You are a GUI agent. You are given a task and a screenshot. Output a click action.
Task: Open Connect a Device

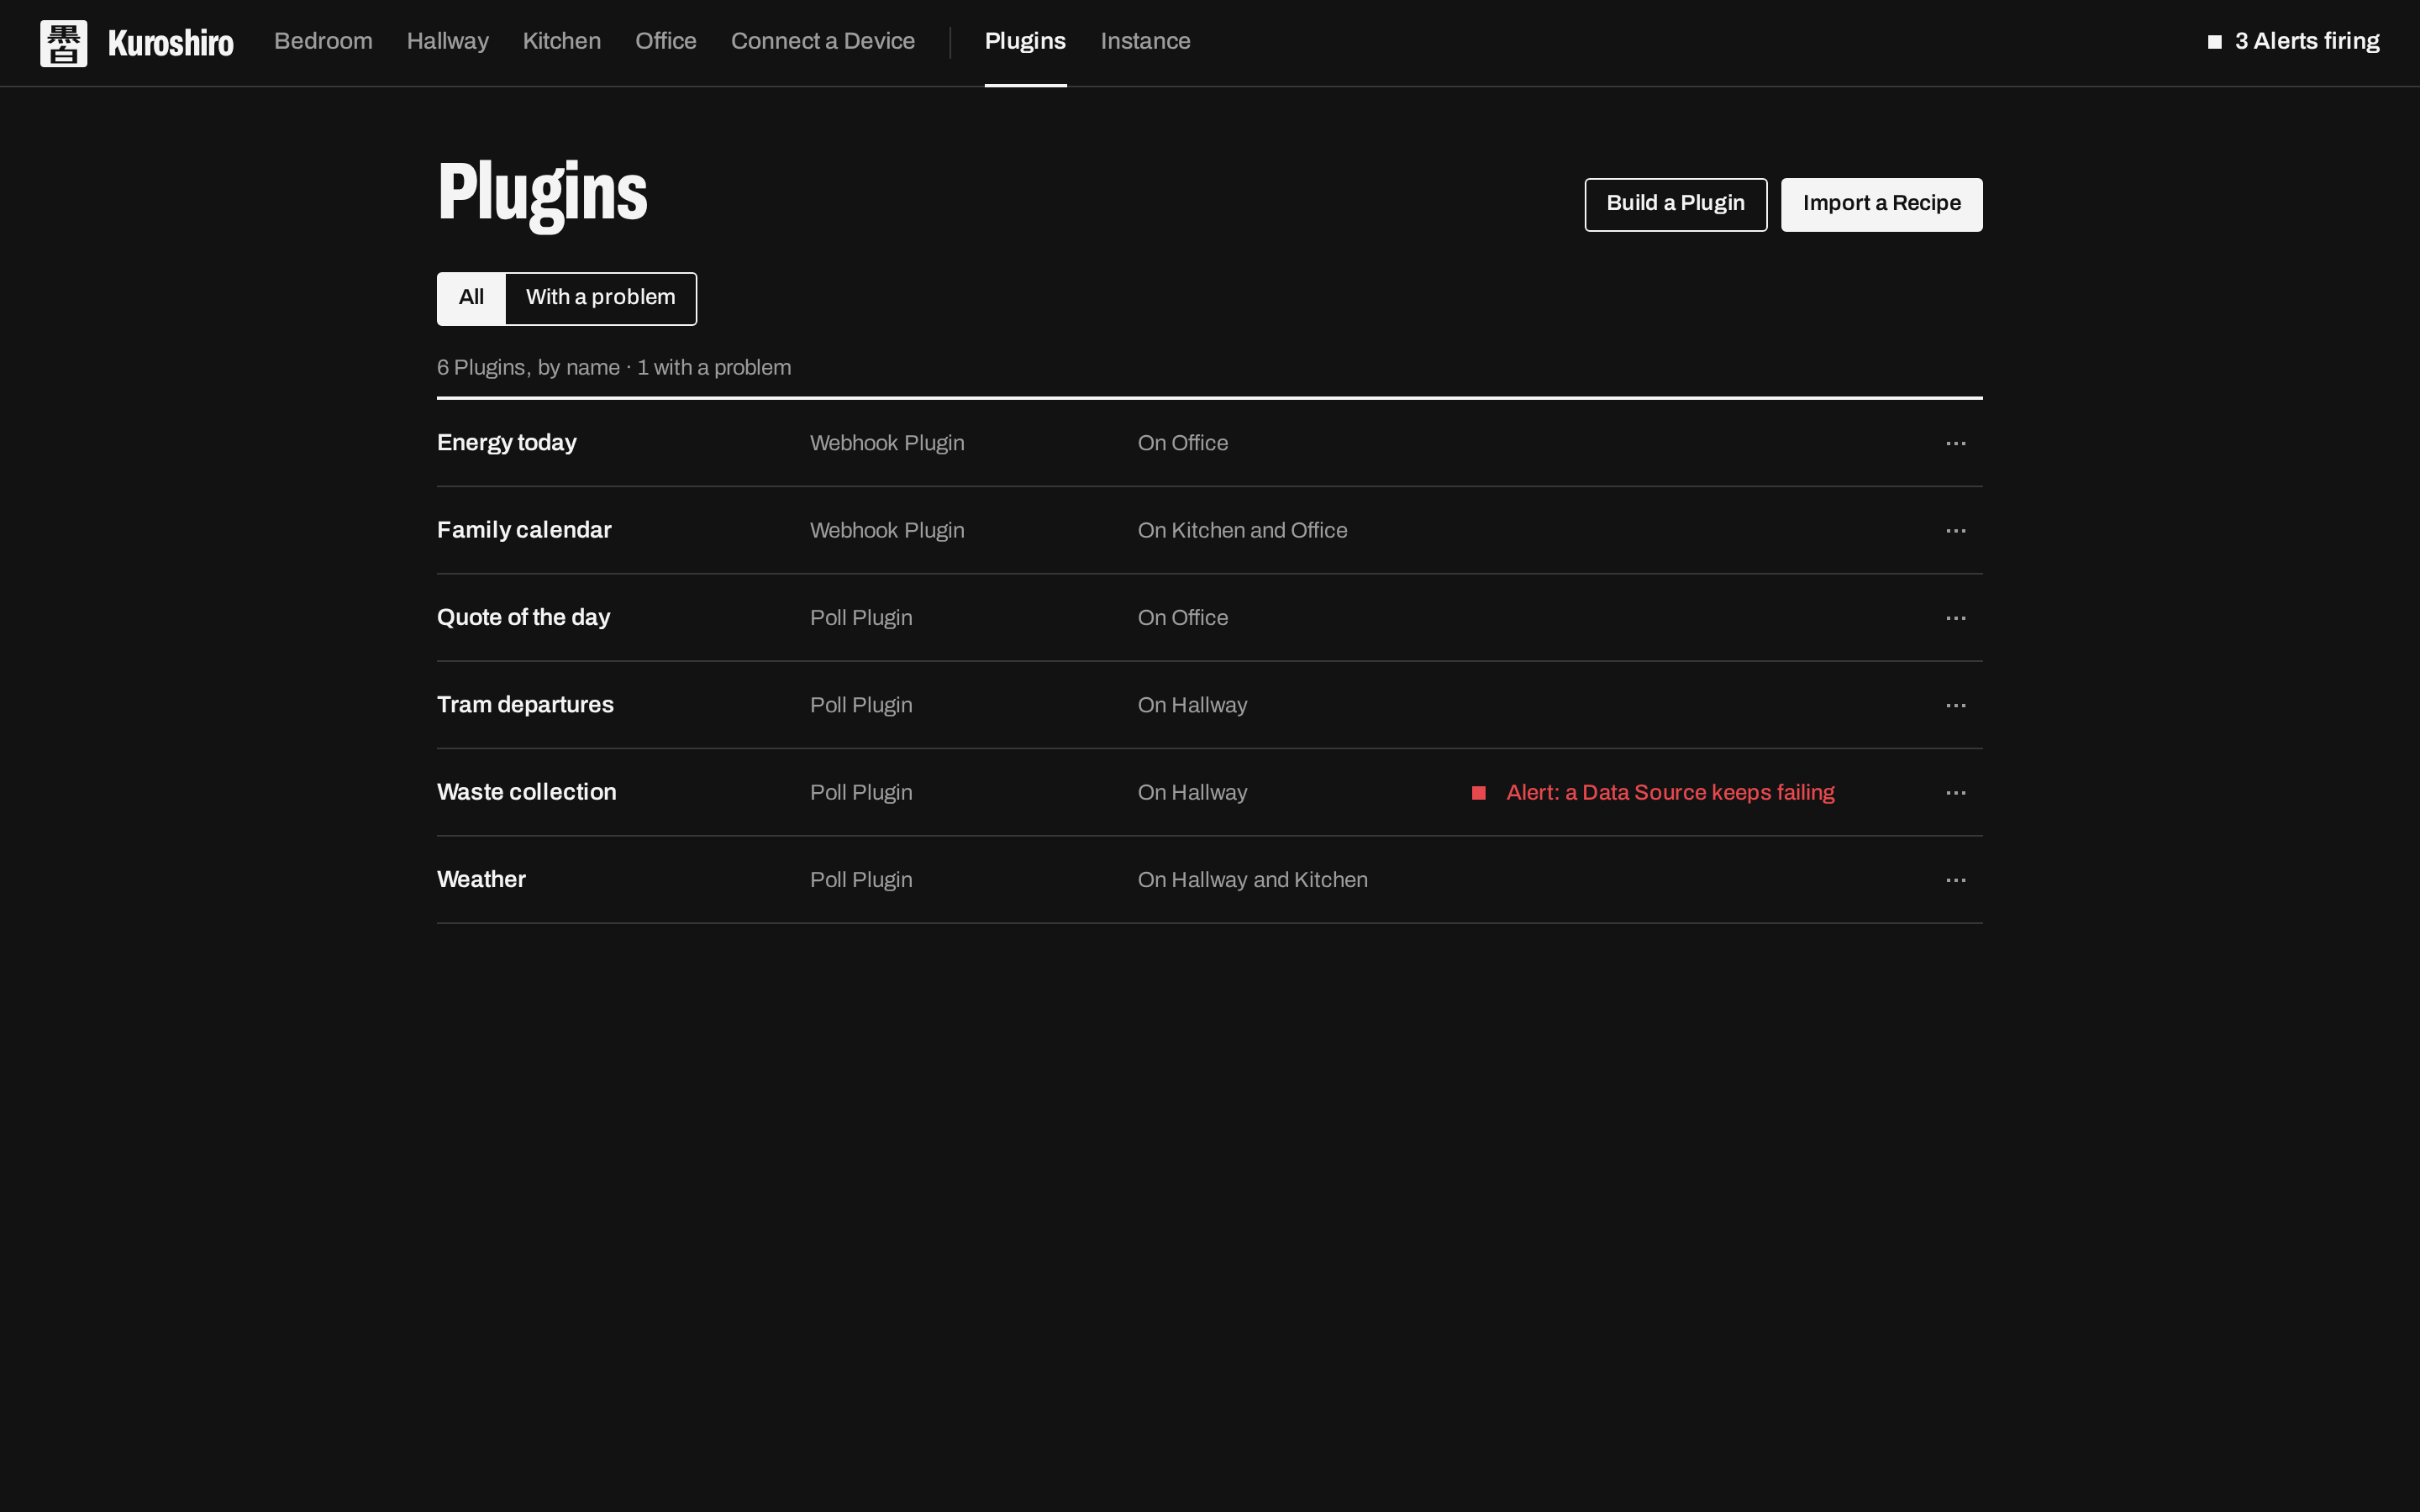(822, 41)
